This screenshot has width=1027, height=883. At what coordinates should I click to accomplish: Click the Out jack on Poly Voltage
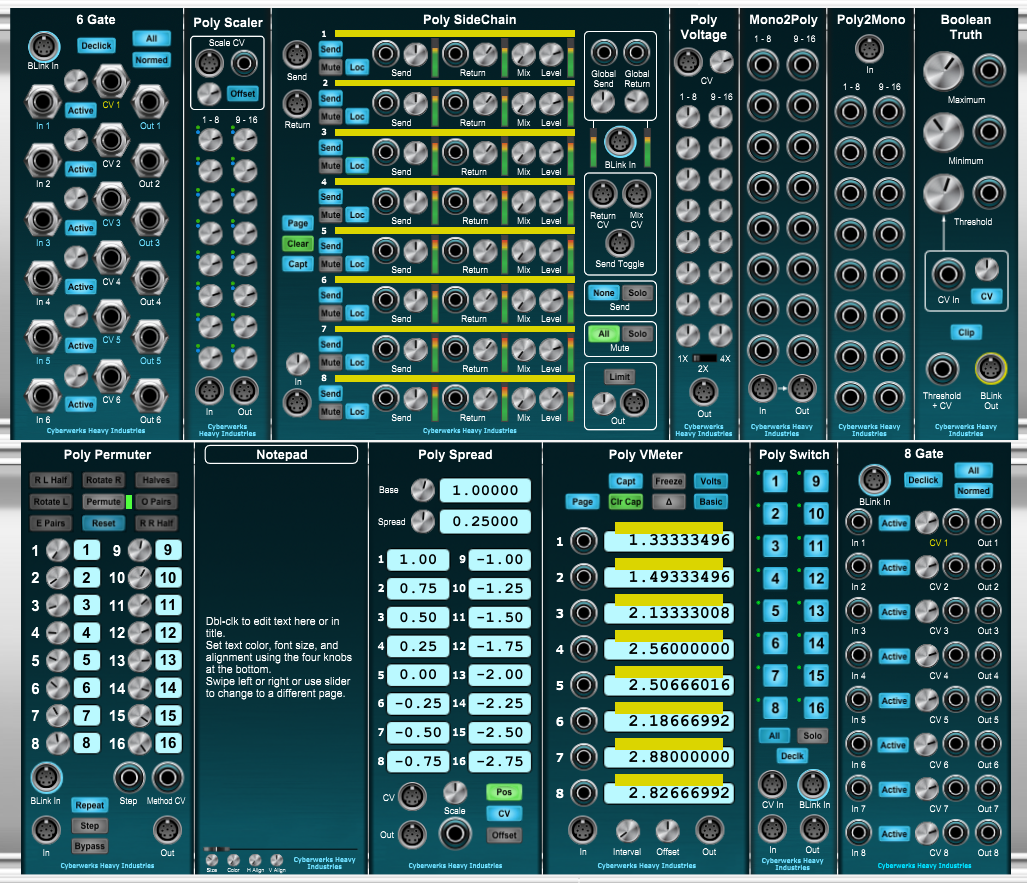(704, 392)
